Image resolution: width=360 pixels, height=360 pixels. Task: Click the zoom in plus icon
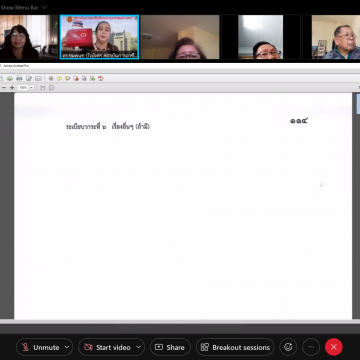12,87
